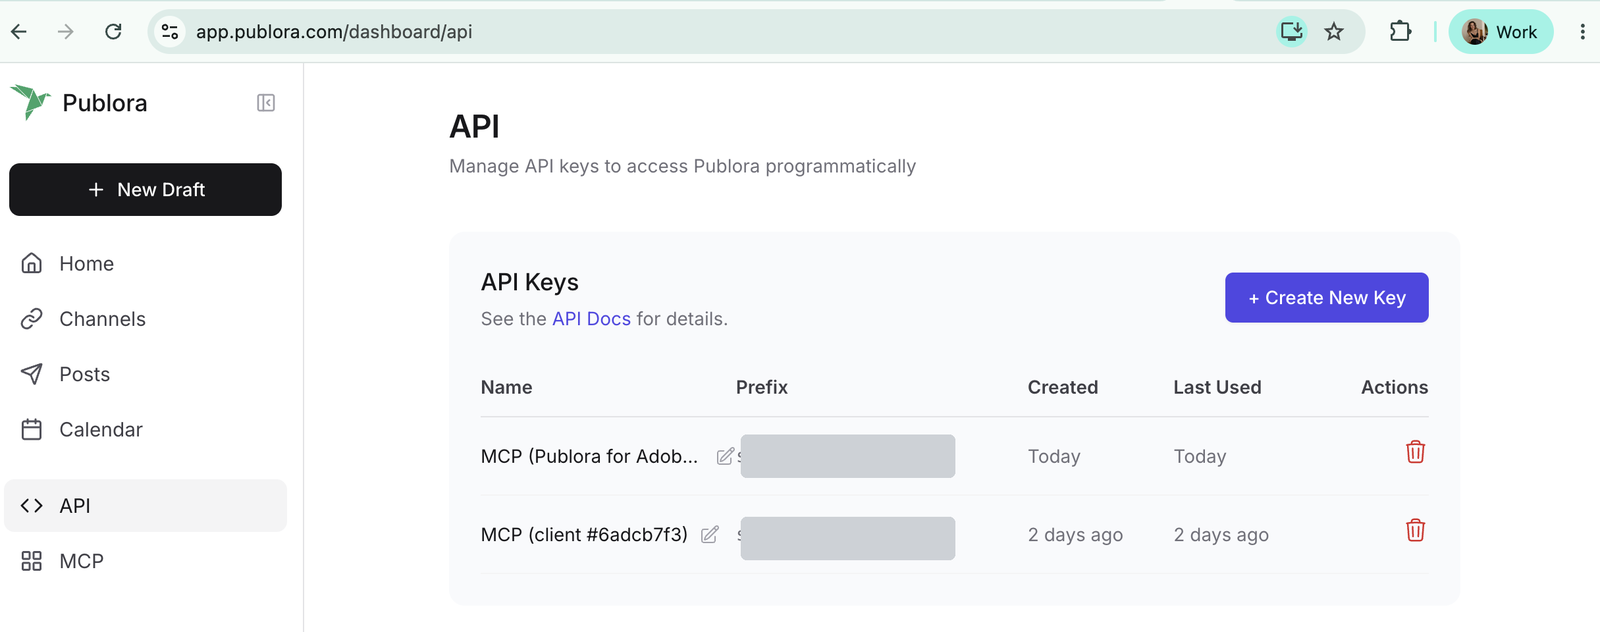Open Posts from the sidebar
This screenshot has height=632, width=1600.
pyautogui.click(x=145, y=374)
